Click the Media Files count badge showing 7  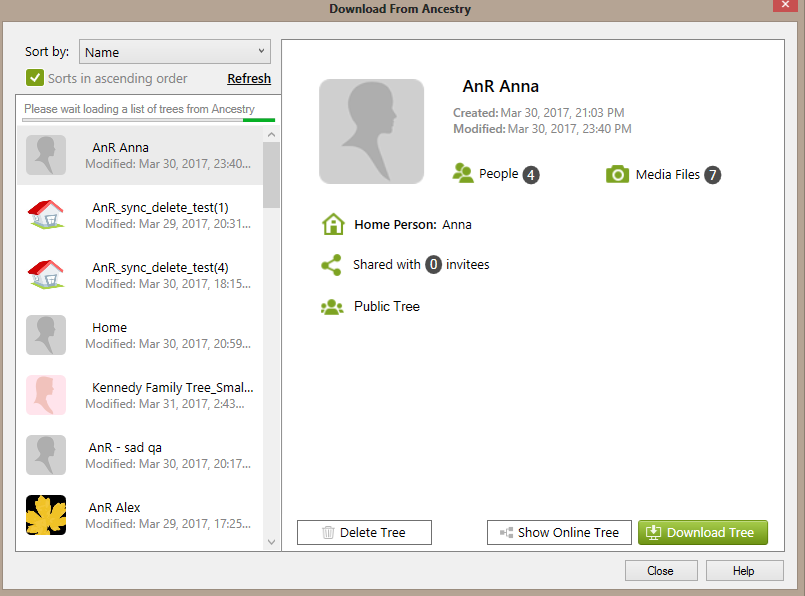(713, 175)
